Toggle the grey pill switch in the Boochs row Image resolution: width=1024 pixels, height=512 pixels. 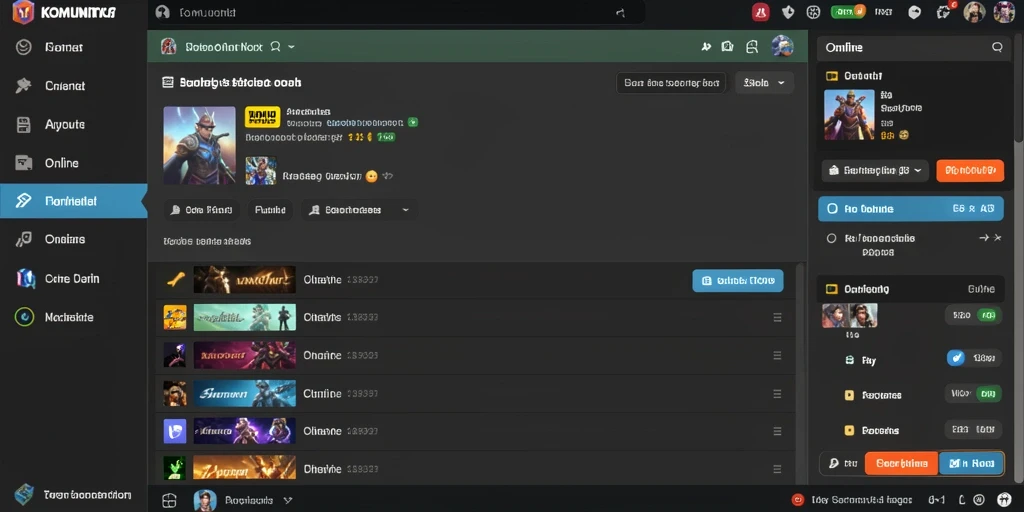tap(973, 430)
